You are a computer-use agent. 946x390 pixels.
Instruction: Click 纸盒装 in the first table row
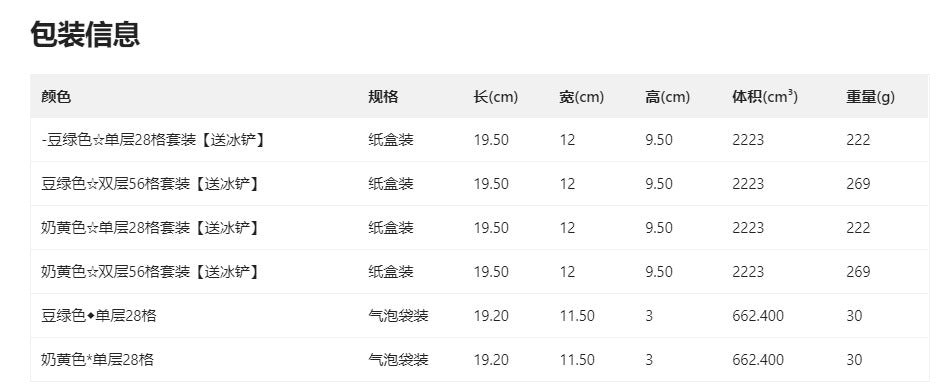(x=391, y=140)
